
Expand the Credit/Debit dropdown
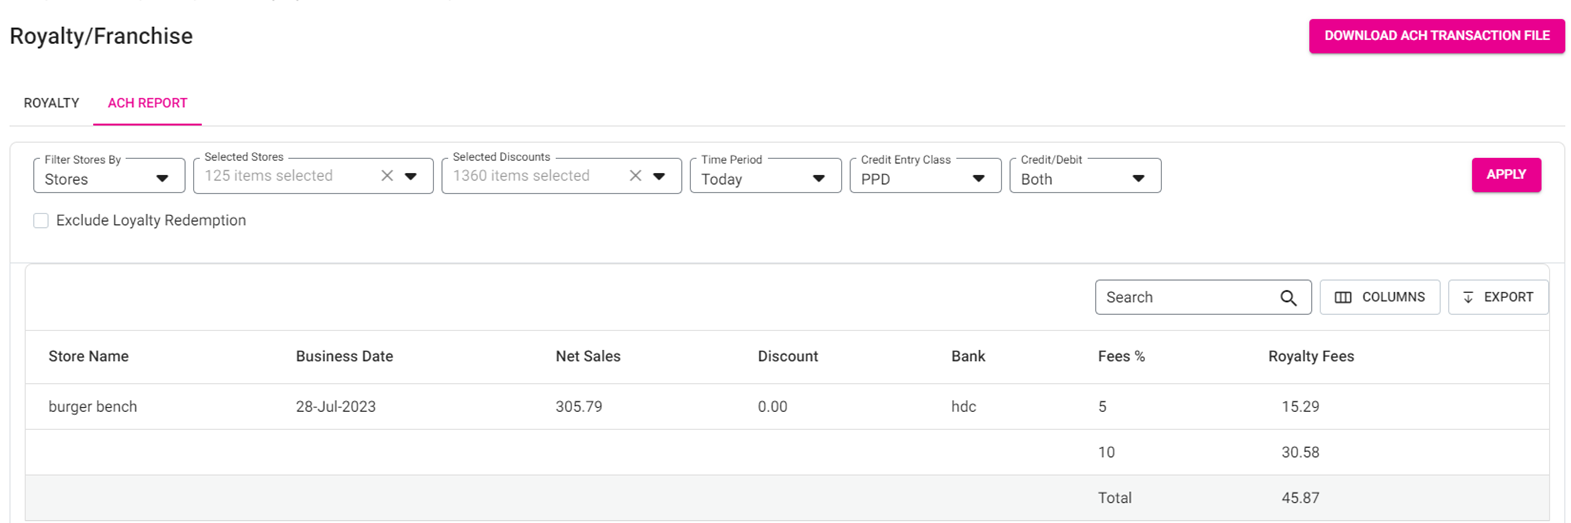[1084, 179]
